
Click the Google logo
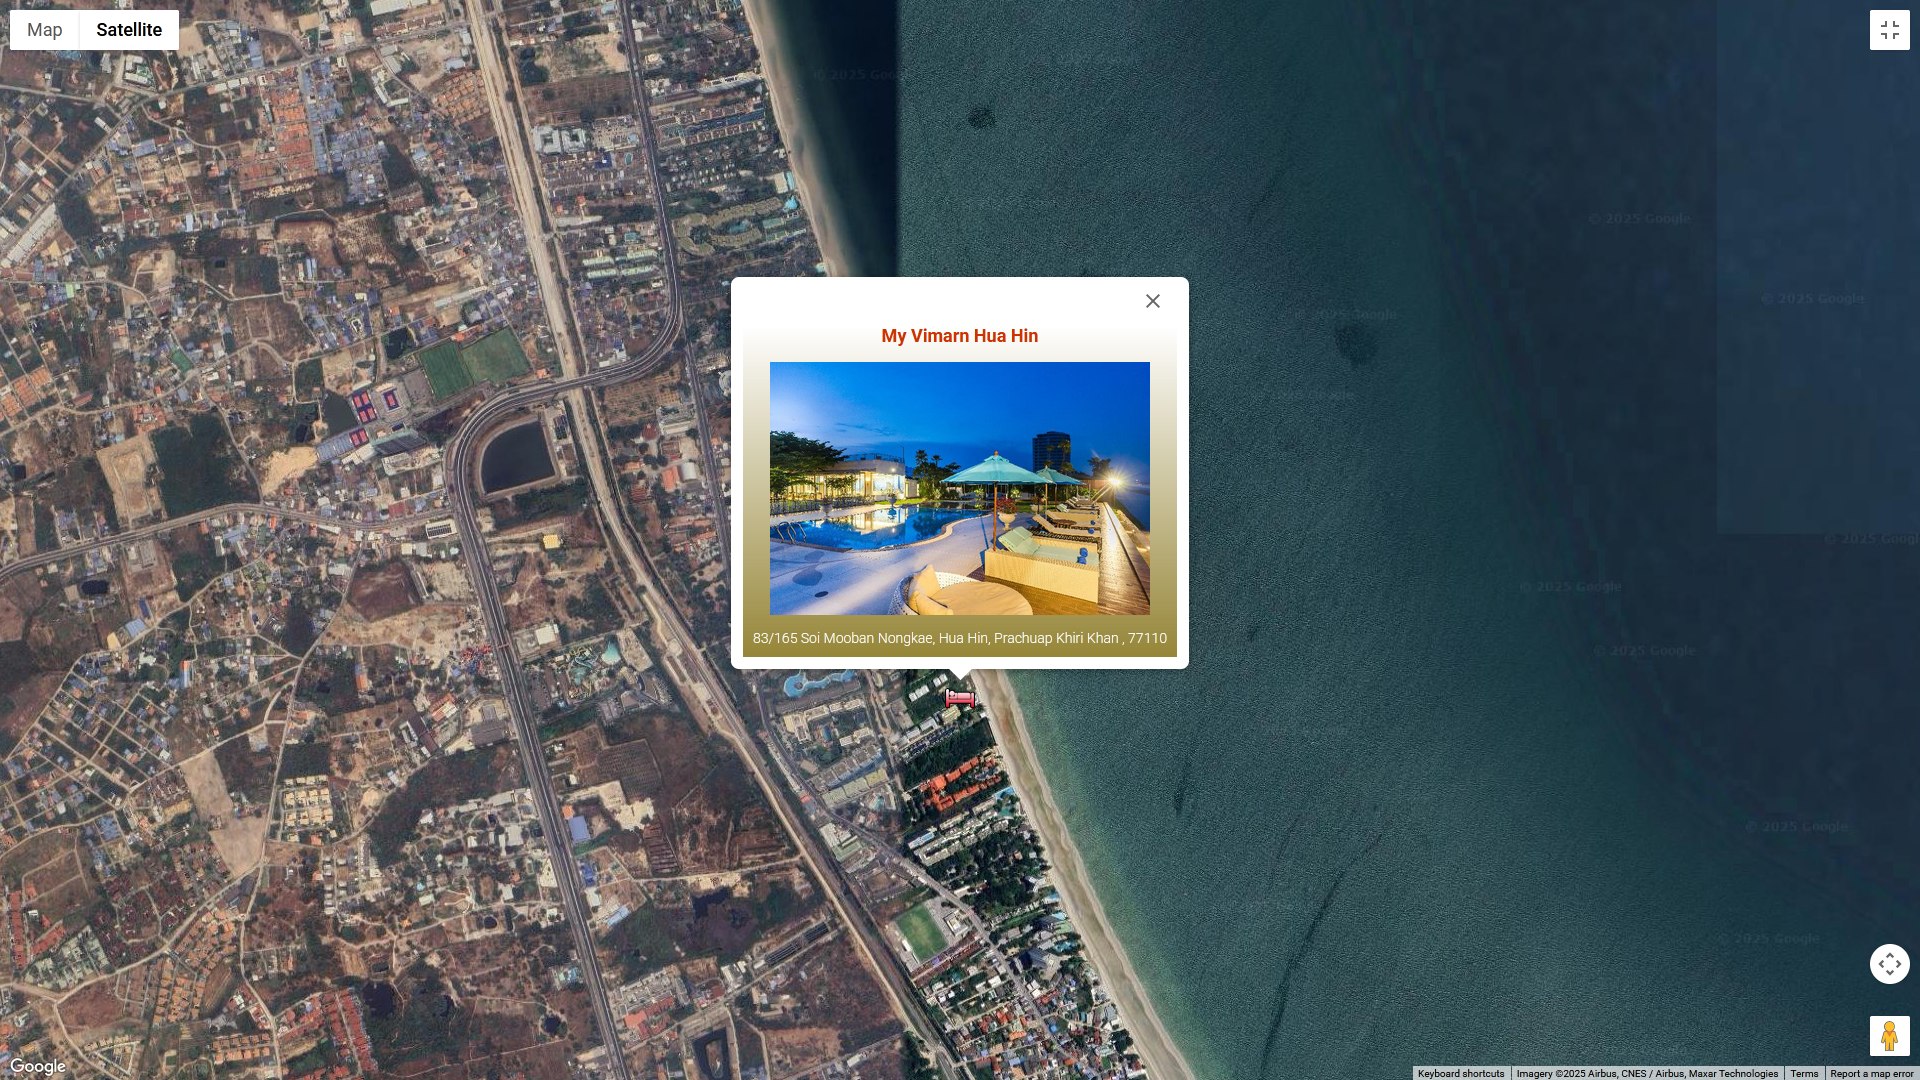(x=38, y=1067)
